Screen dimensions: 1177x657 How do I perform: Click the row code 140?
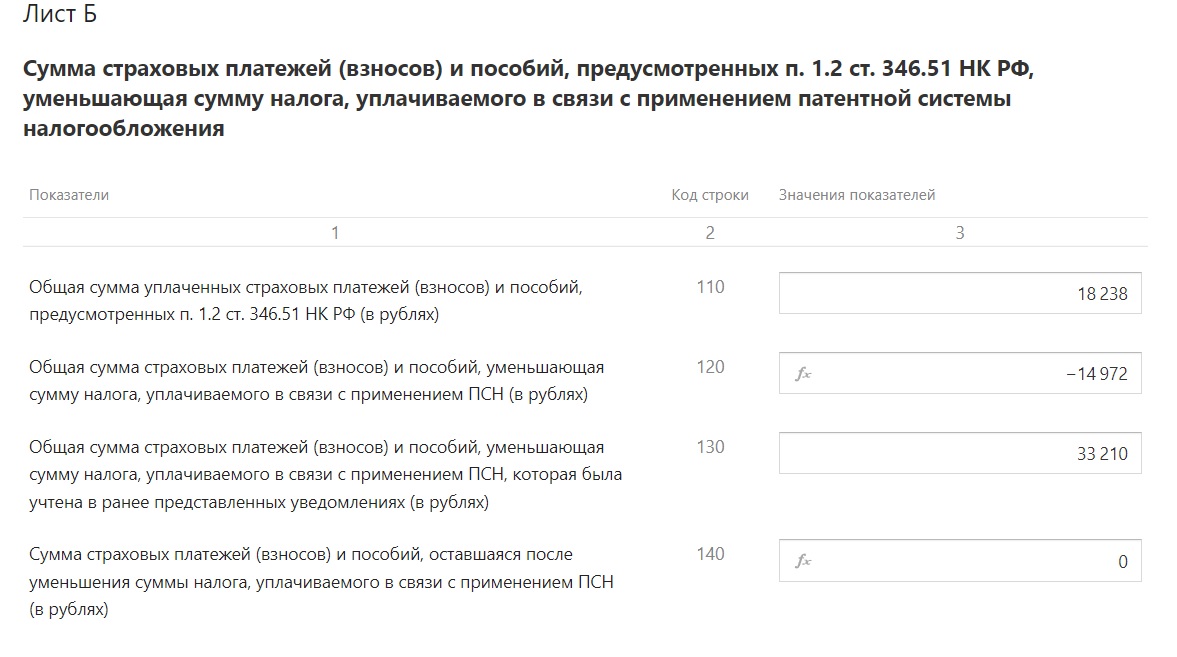[x=710, y=554]
